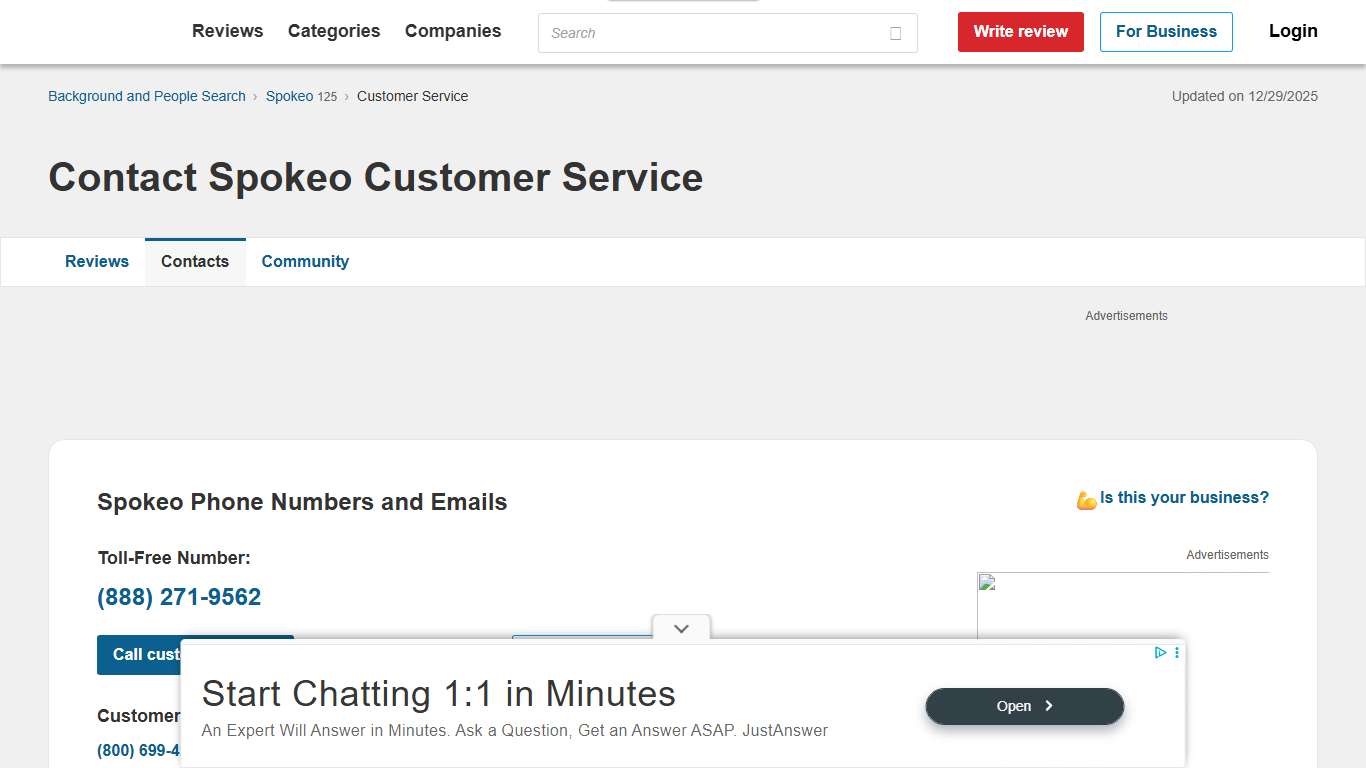Click the biceps emoji beside business question

[x=1086, y=498]
